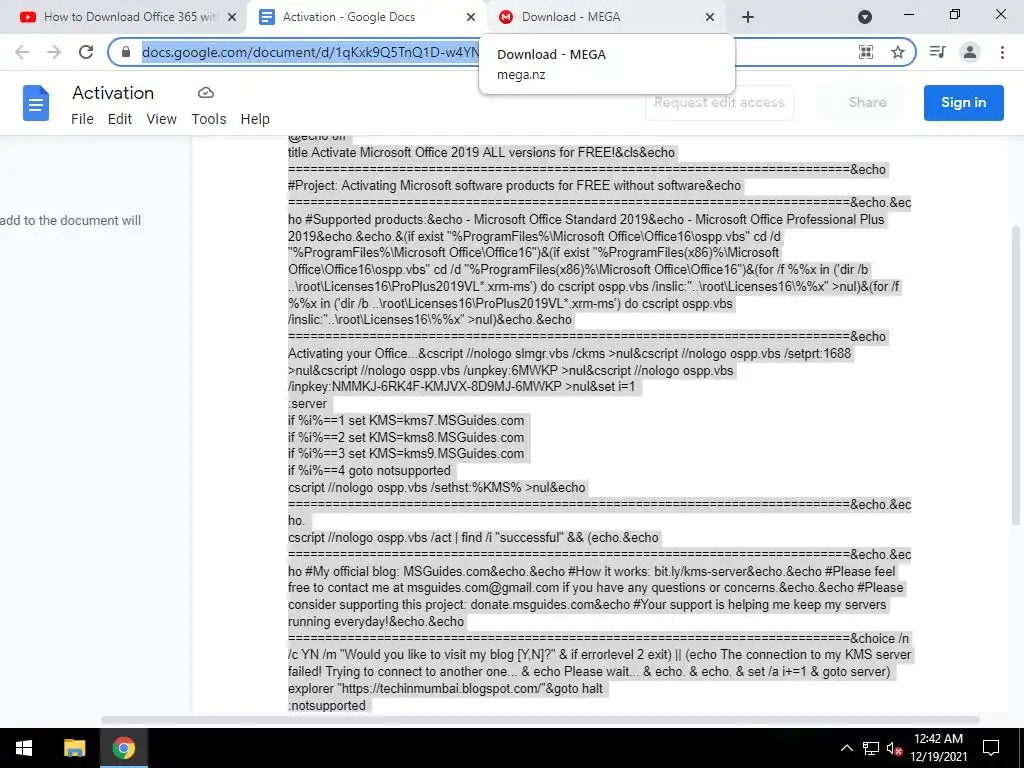Screen dimensions: 1024x768
Task: Click the techinmumbai.blogspot.com explorer line
Action: tap(445, 688)
